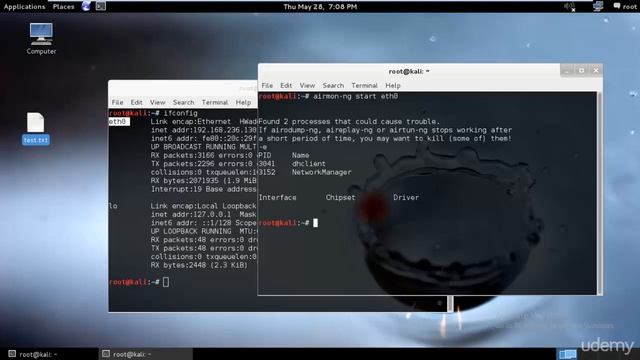Click the back terminal's vertical scrollbar
640x360 pixels.
point(451,304)
